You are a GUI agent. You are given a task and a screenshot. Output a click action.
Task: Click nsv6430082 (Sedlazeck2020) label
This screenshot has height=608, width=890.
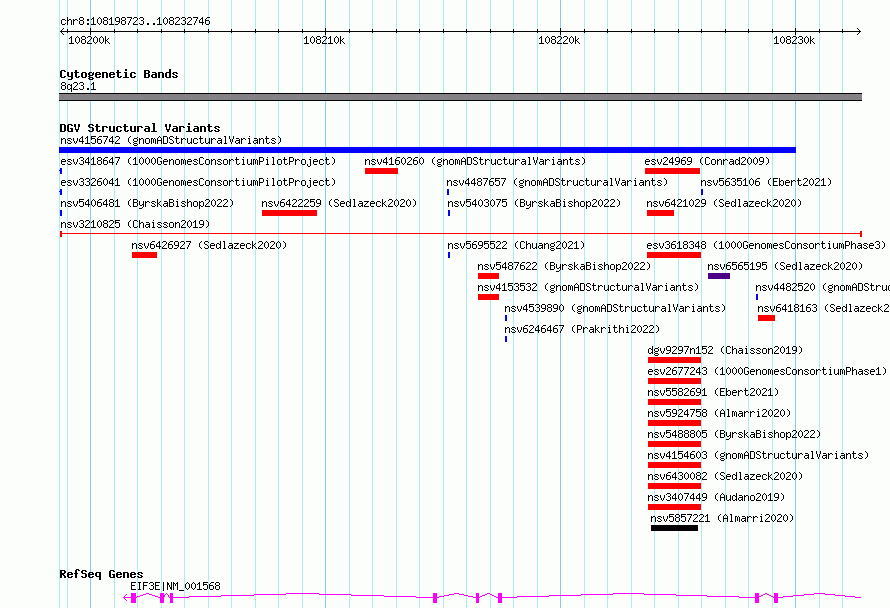tap(725, 476)
